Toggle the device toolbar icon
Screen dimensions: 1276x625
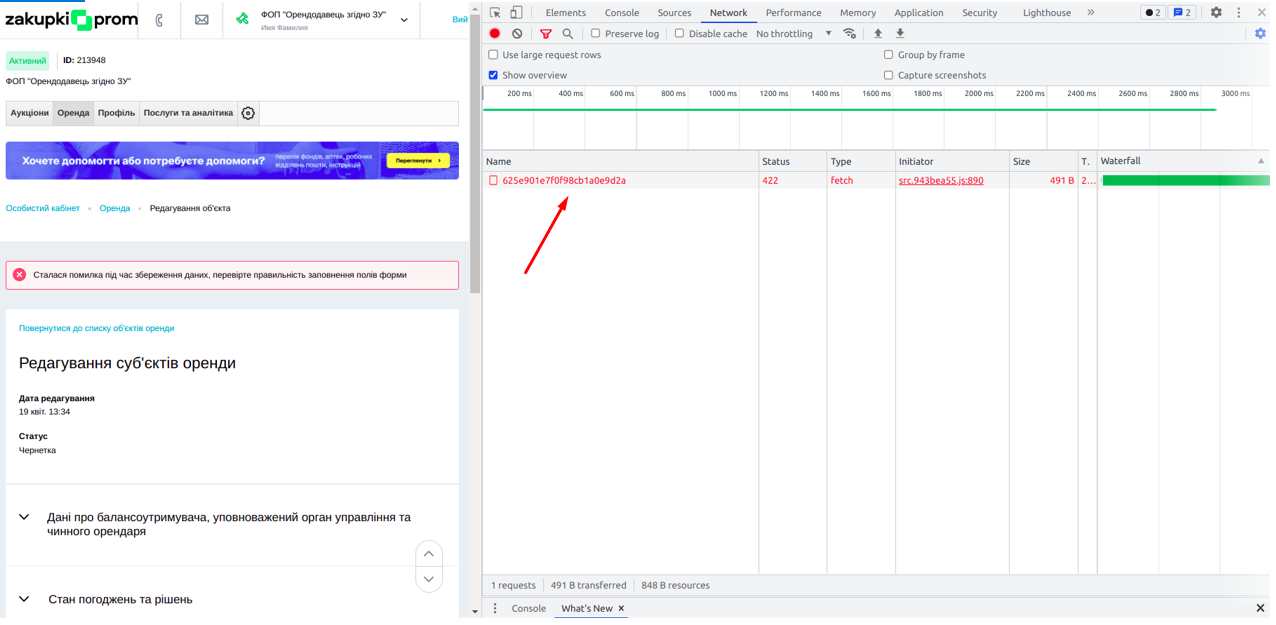coord(516,13)
